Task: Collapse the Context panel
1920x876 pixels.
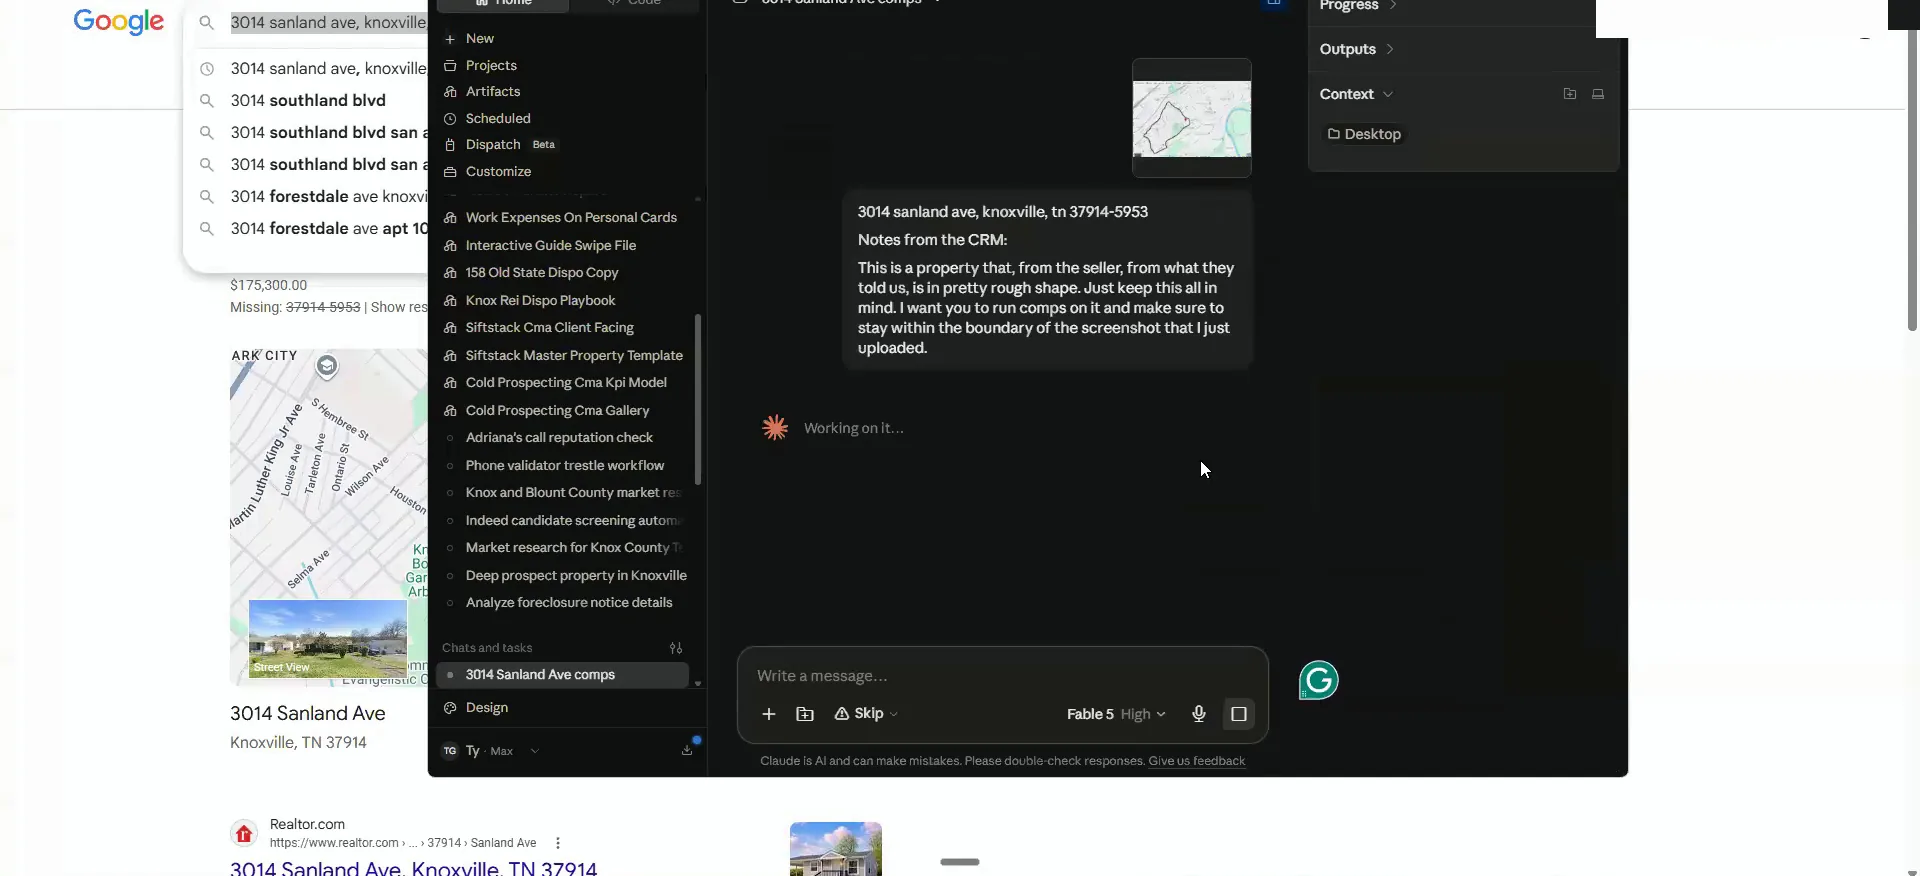Action: point(1356,94)
